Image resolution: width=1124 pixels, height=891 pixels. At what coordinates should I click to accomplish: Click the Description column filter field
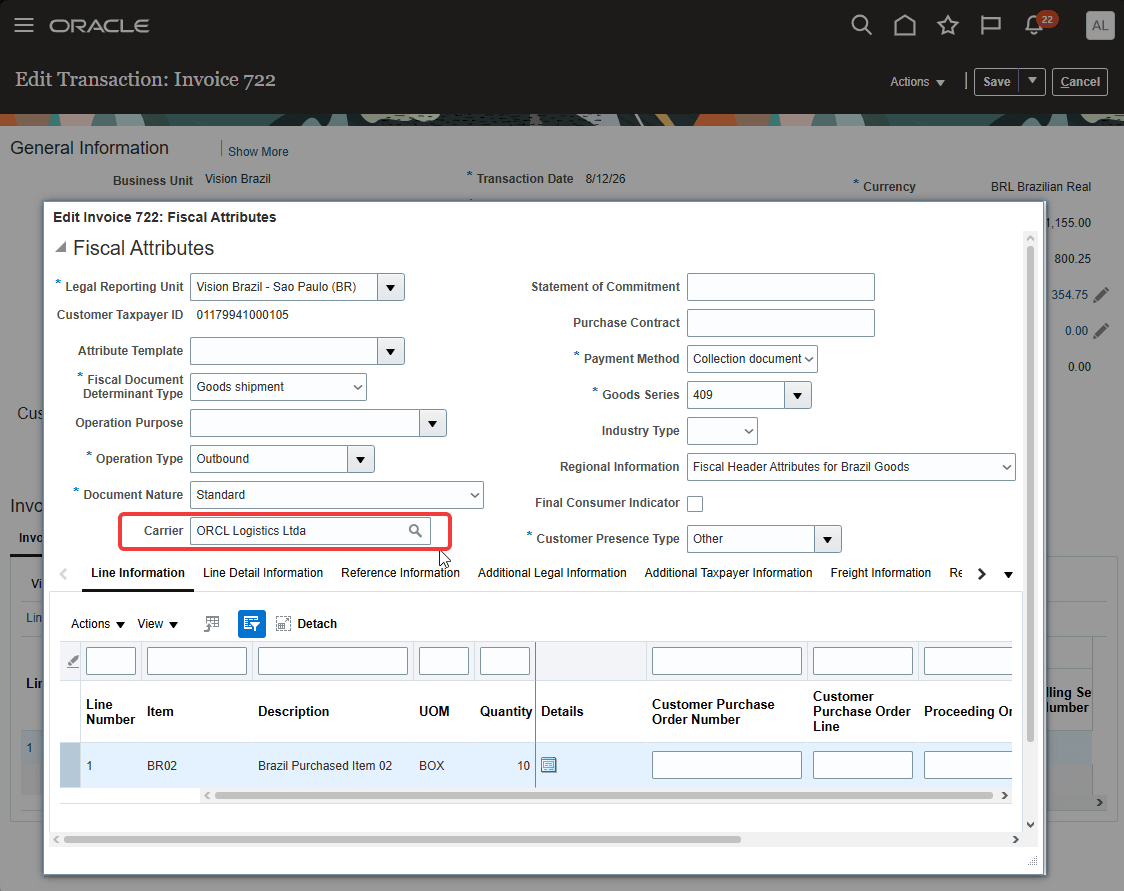click(x=333, y=661)
